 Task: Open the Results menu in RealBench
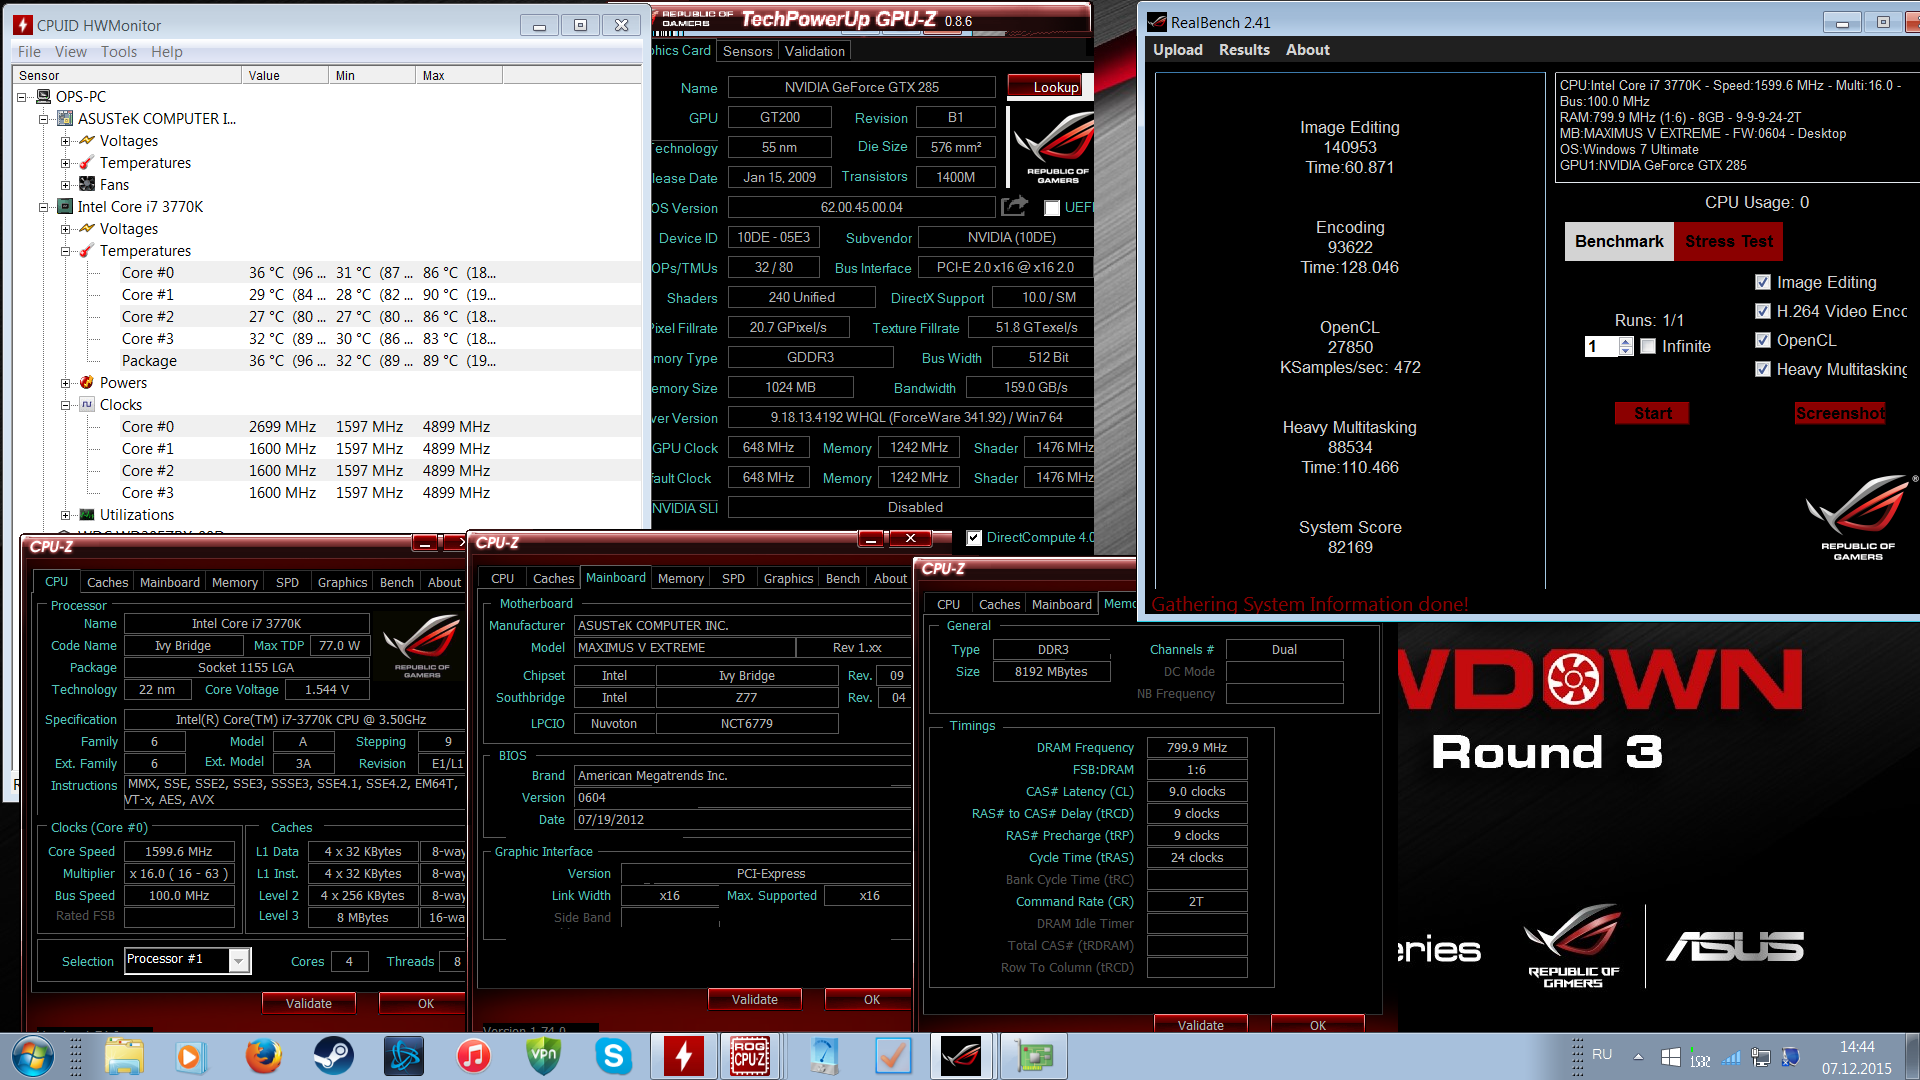(1244, 50)
